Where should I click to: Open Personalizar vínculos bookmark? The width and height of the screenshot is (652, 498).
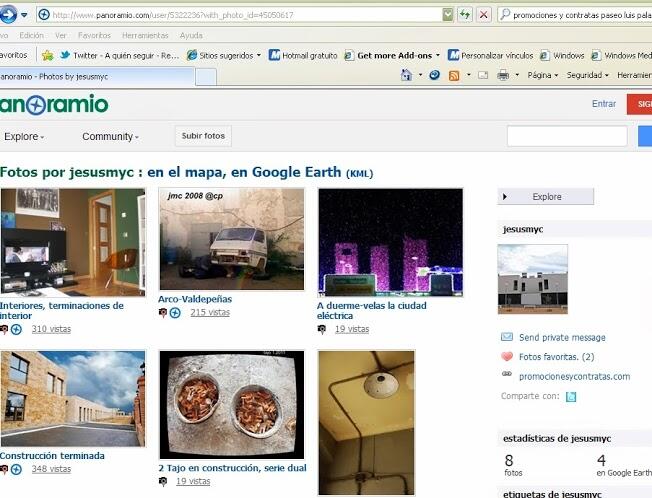[490, 55]
